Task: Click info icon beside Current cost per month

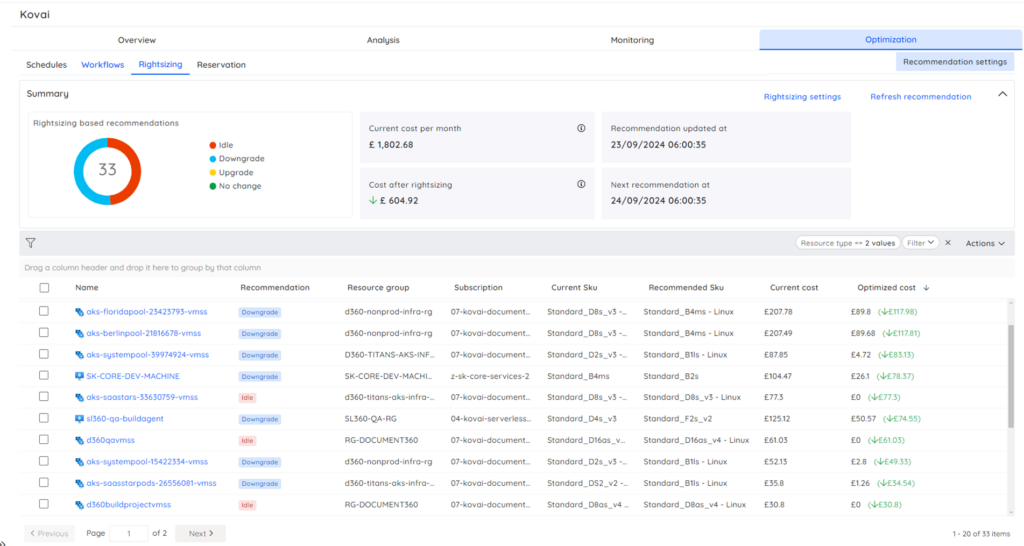Action: click(x=581, y=128)
